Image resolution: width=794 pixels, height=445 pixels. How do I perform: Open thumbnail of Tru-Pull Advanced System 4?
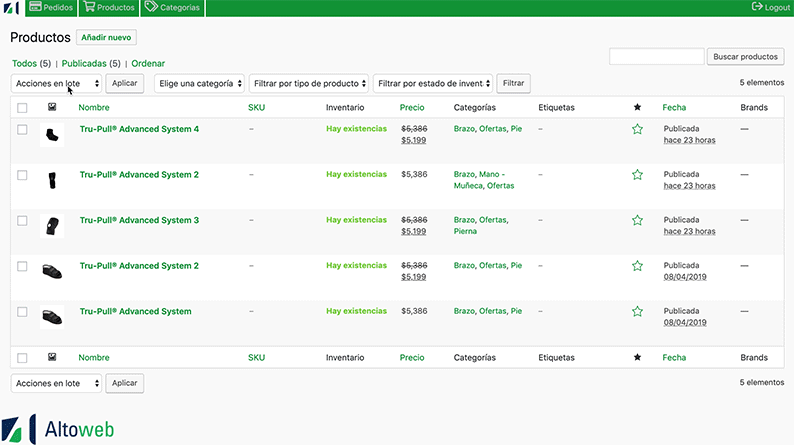pyautogui.click(x=52, y=135)
